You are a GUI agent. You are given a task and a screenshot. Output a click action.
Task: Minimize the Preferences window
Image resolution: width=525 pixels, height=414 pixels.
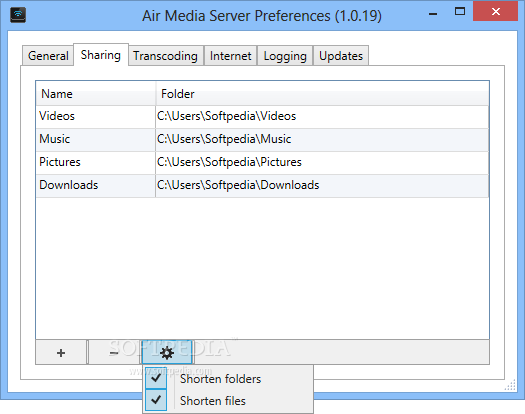433,13
